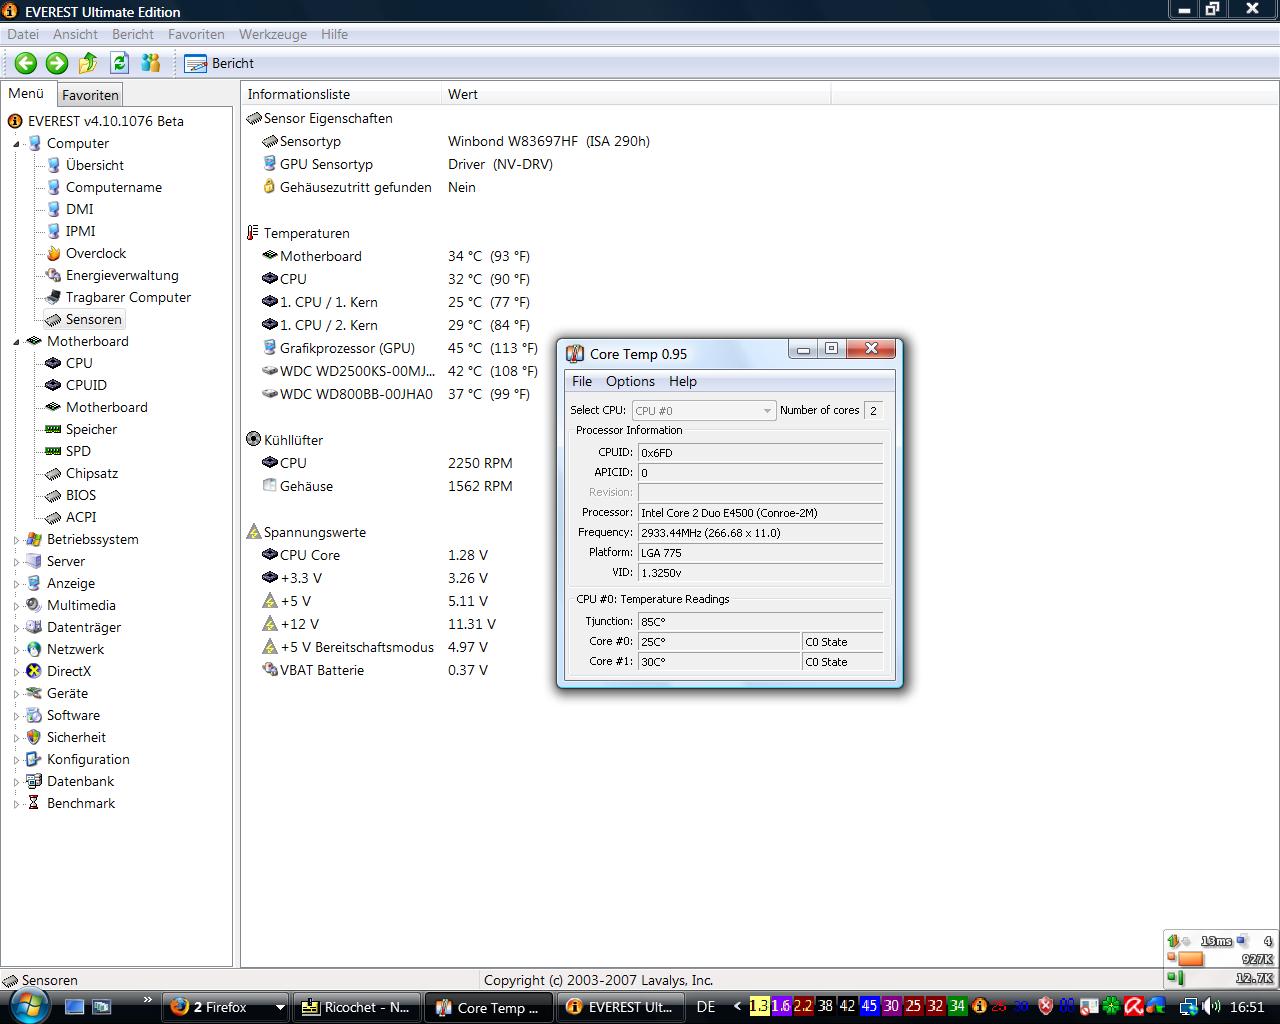Click the Frequency field in Core Temp
This screenshot has height=1024, width=1280.
click(760, 533)
